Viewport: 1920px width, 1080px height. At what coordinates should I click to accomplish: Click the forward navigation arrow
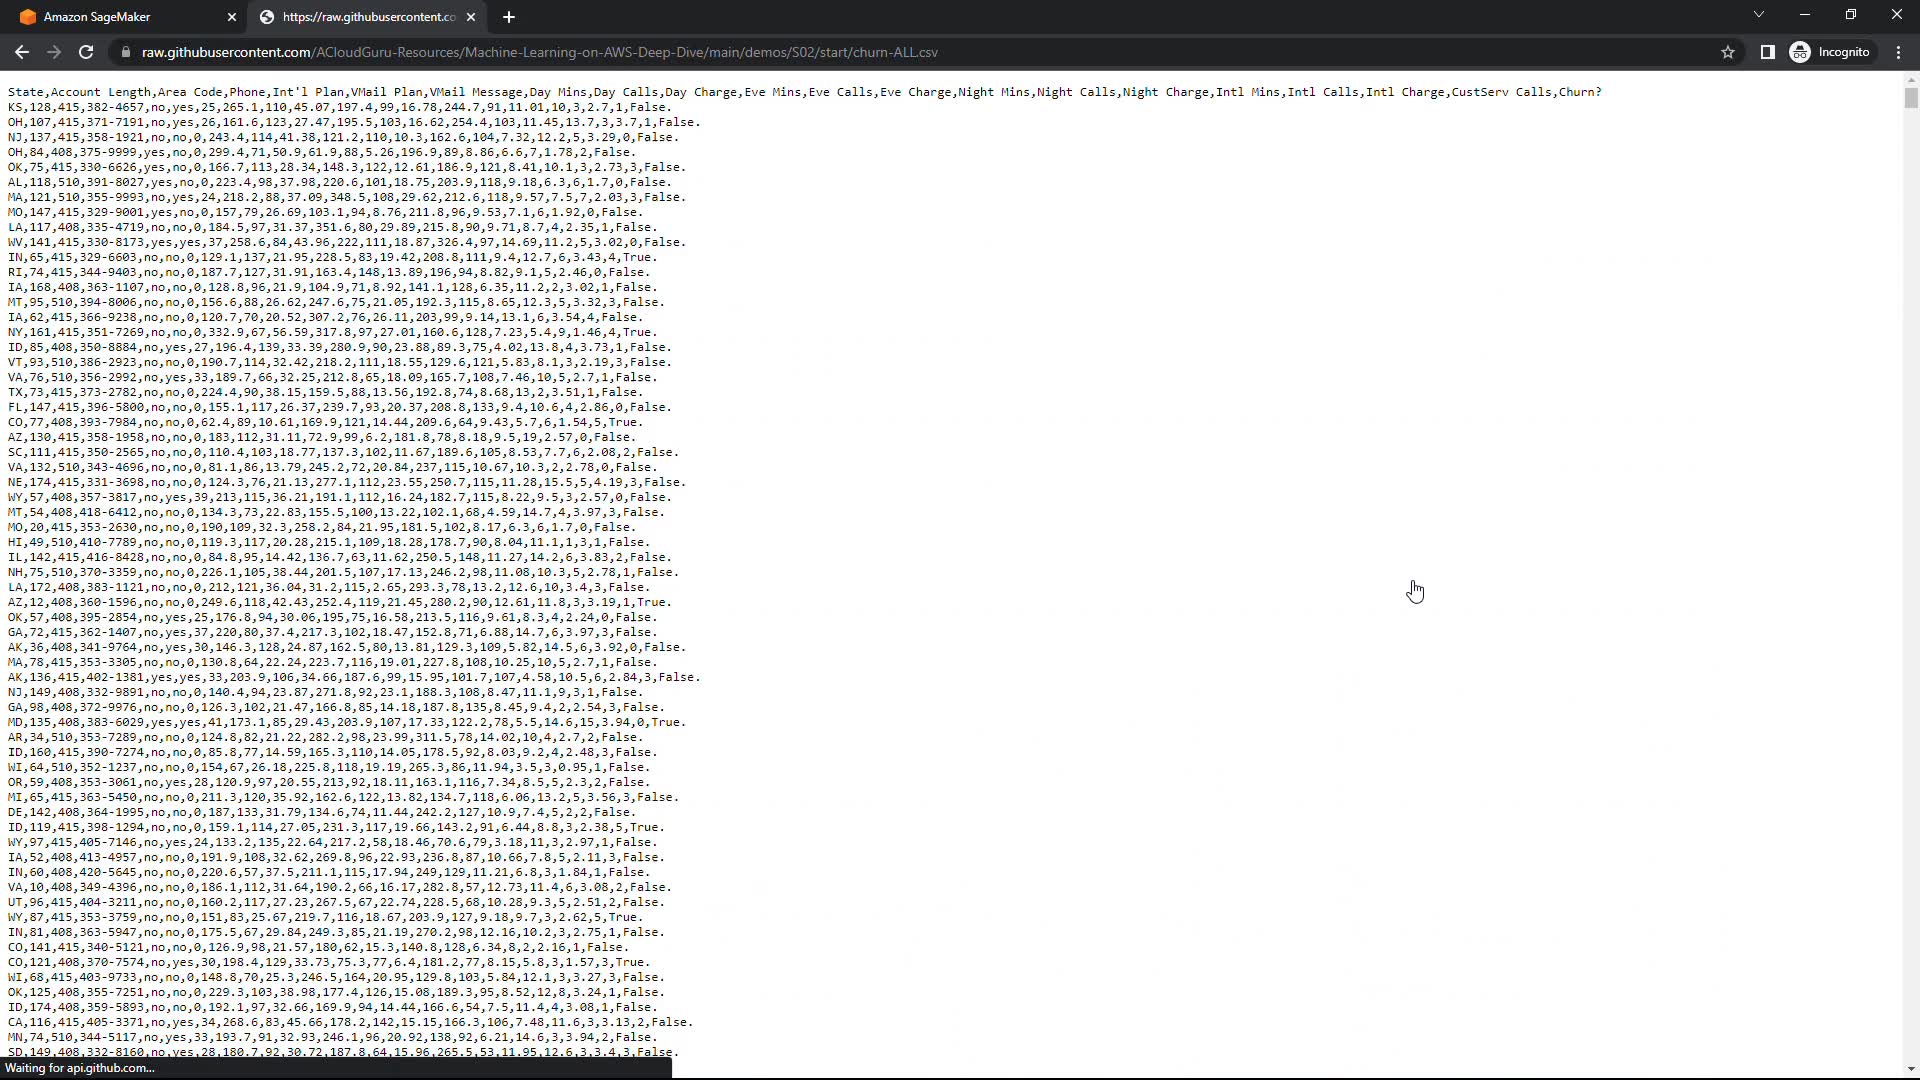[x=54, y=52]
